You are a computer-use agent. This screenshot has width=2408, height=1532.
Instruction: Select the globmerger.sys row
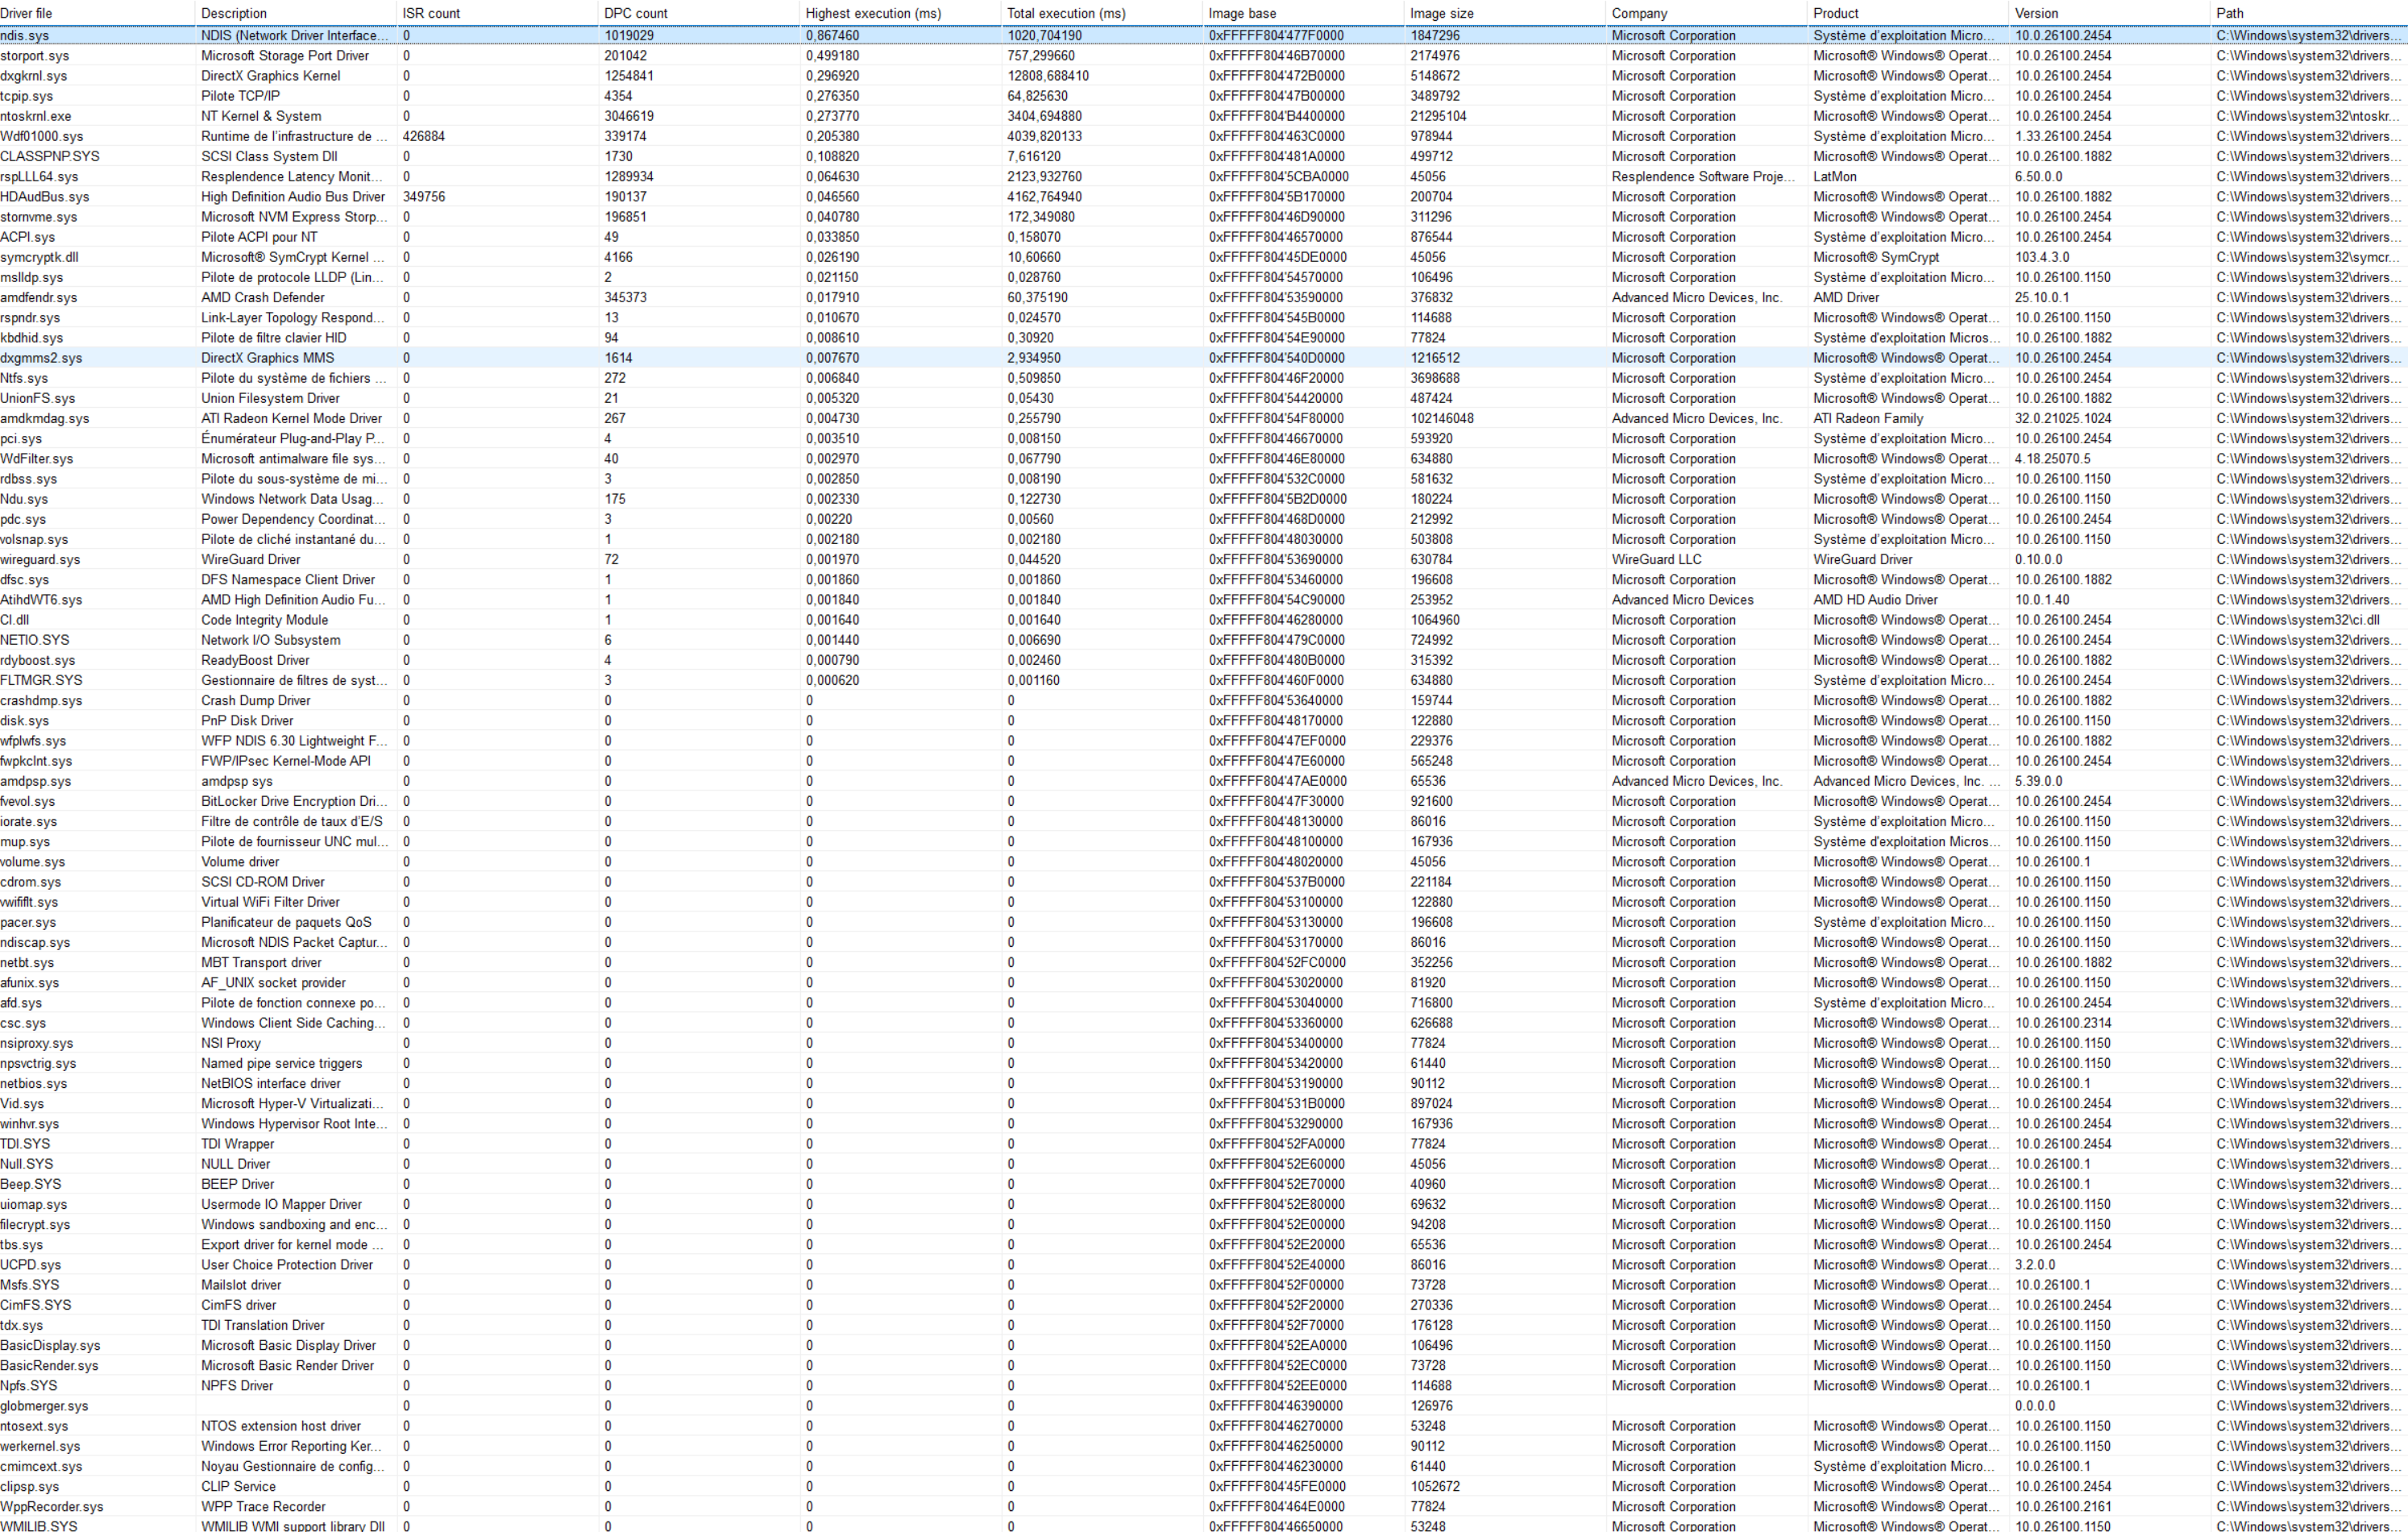click(x=45, y=1406)
